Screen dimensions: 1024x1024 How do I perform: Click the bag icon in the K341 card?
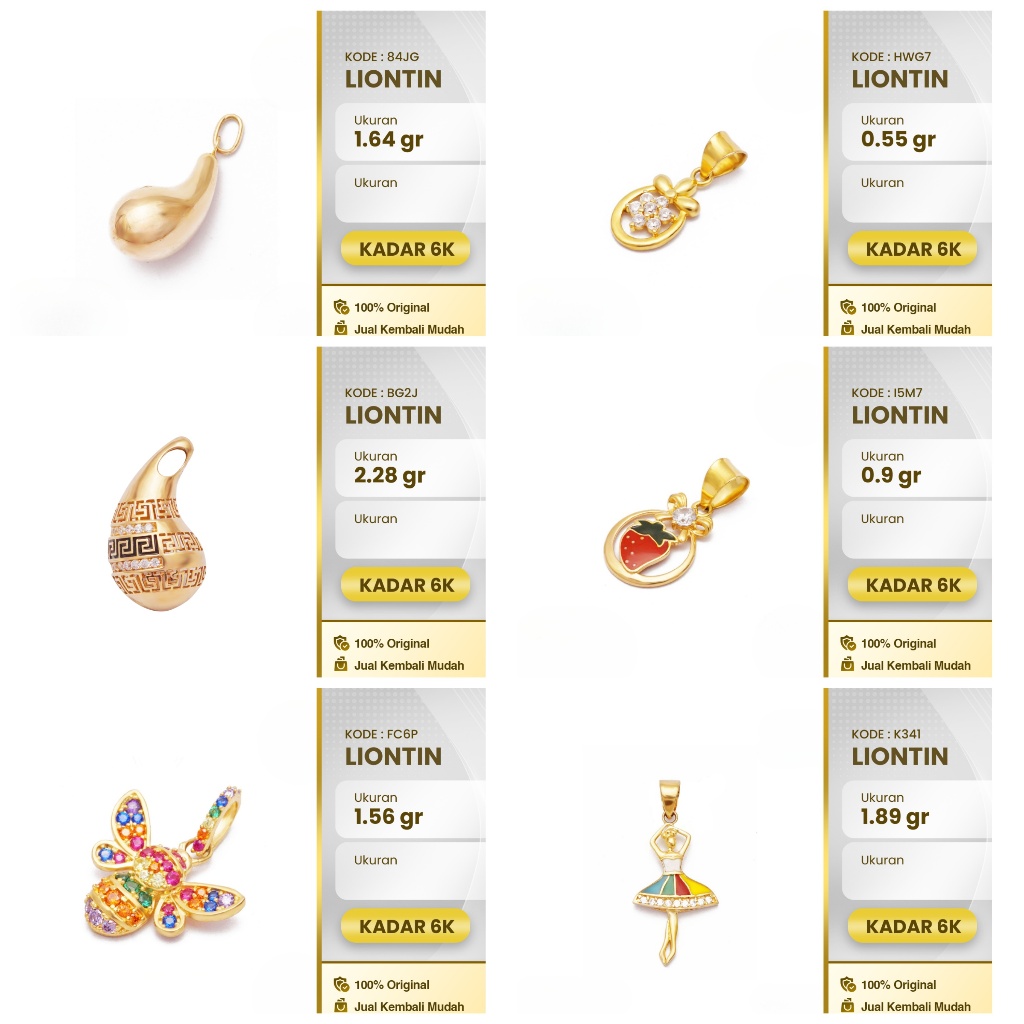click(x=848, y=1006)
